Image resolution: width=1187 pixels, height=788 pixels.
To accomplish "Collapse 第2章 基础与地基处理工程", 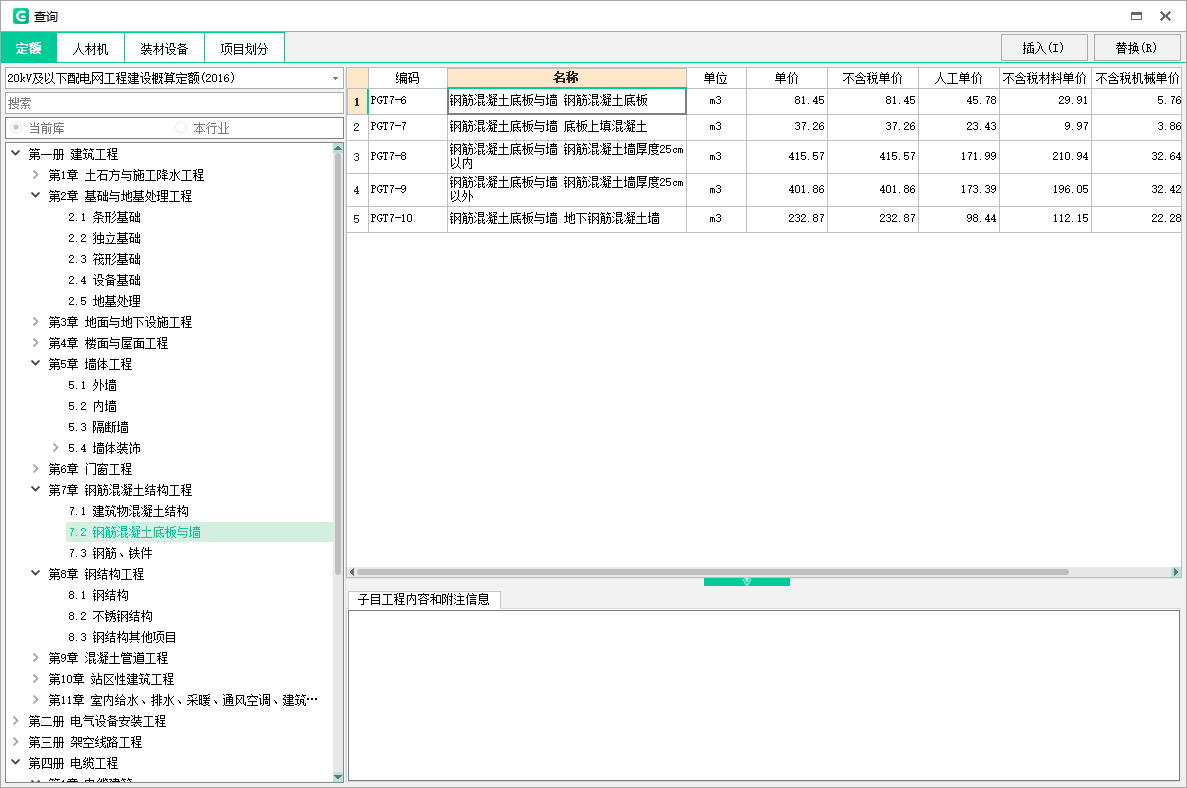I will (x=36, y=195).
